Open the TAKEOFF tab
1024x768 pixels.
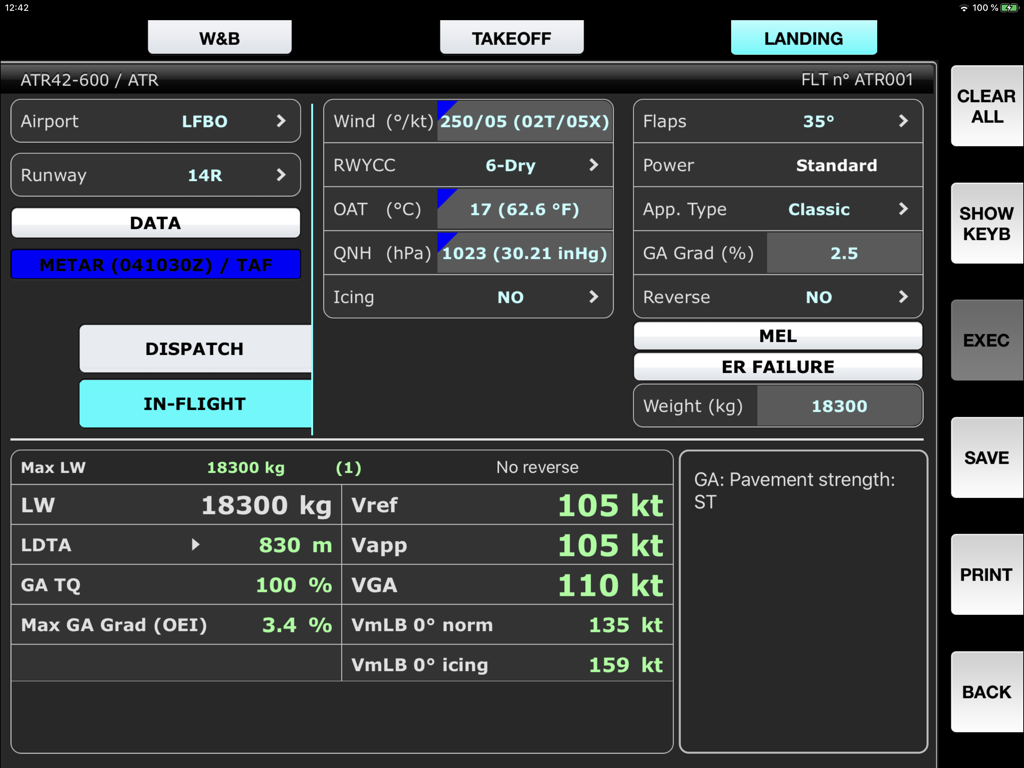point(511,37)
